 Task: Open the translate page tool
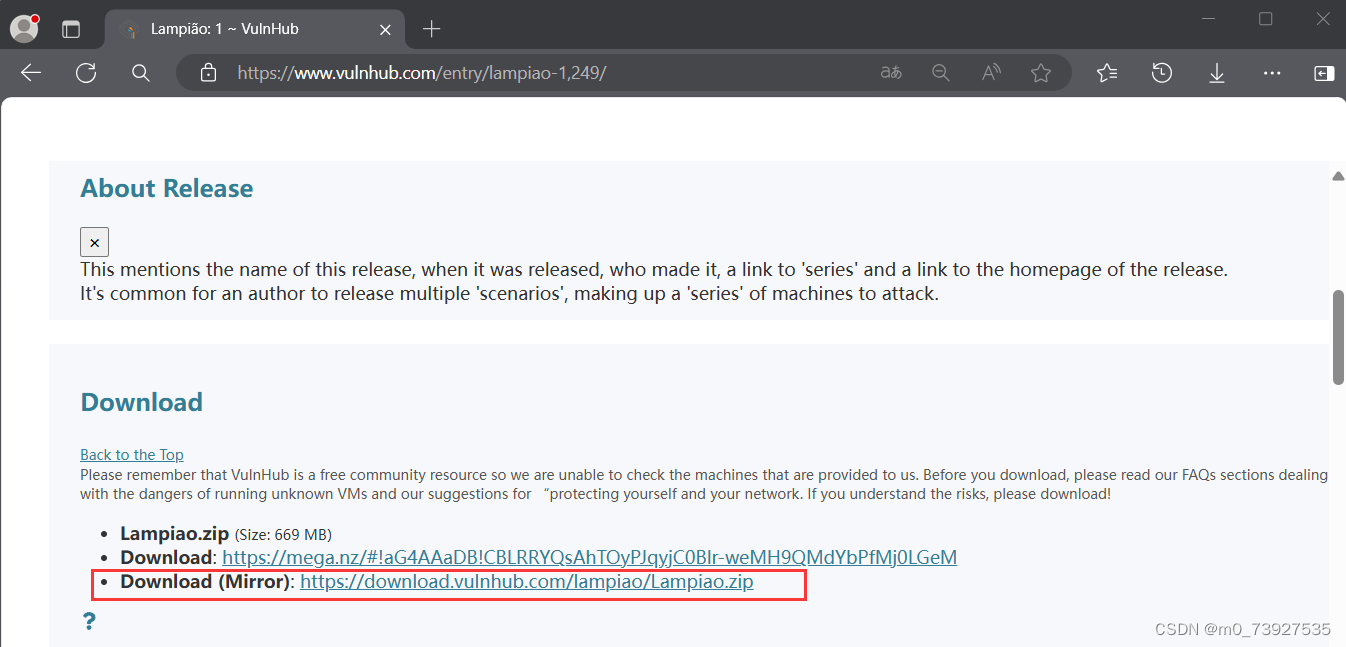[890, 72]
